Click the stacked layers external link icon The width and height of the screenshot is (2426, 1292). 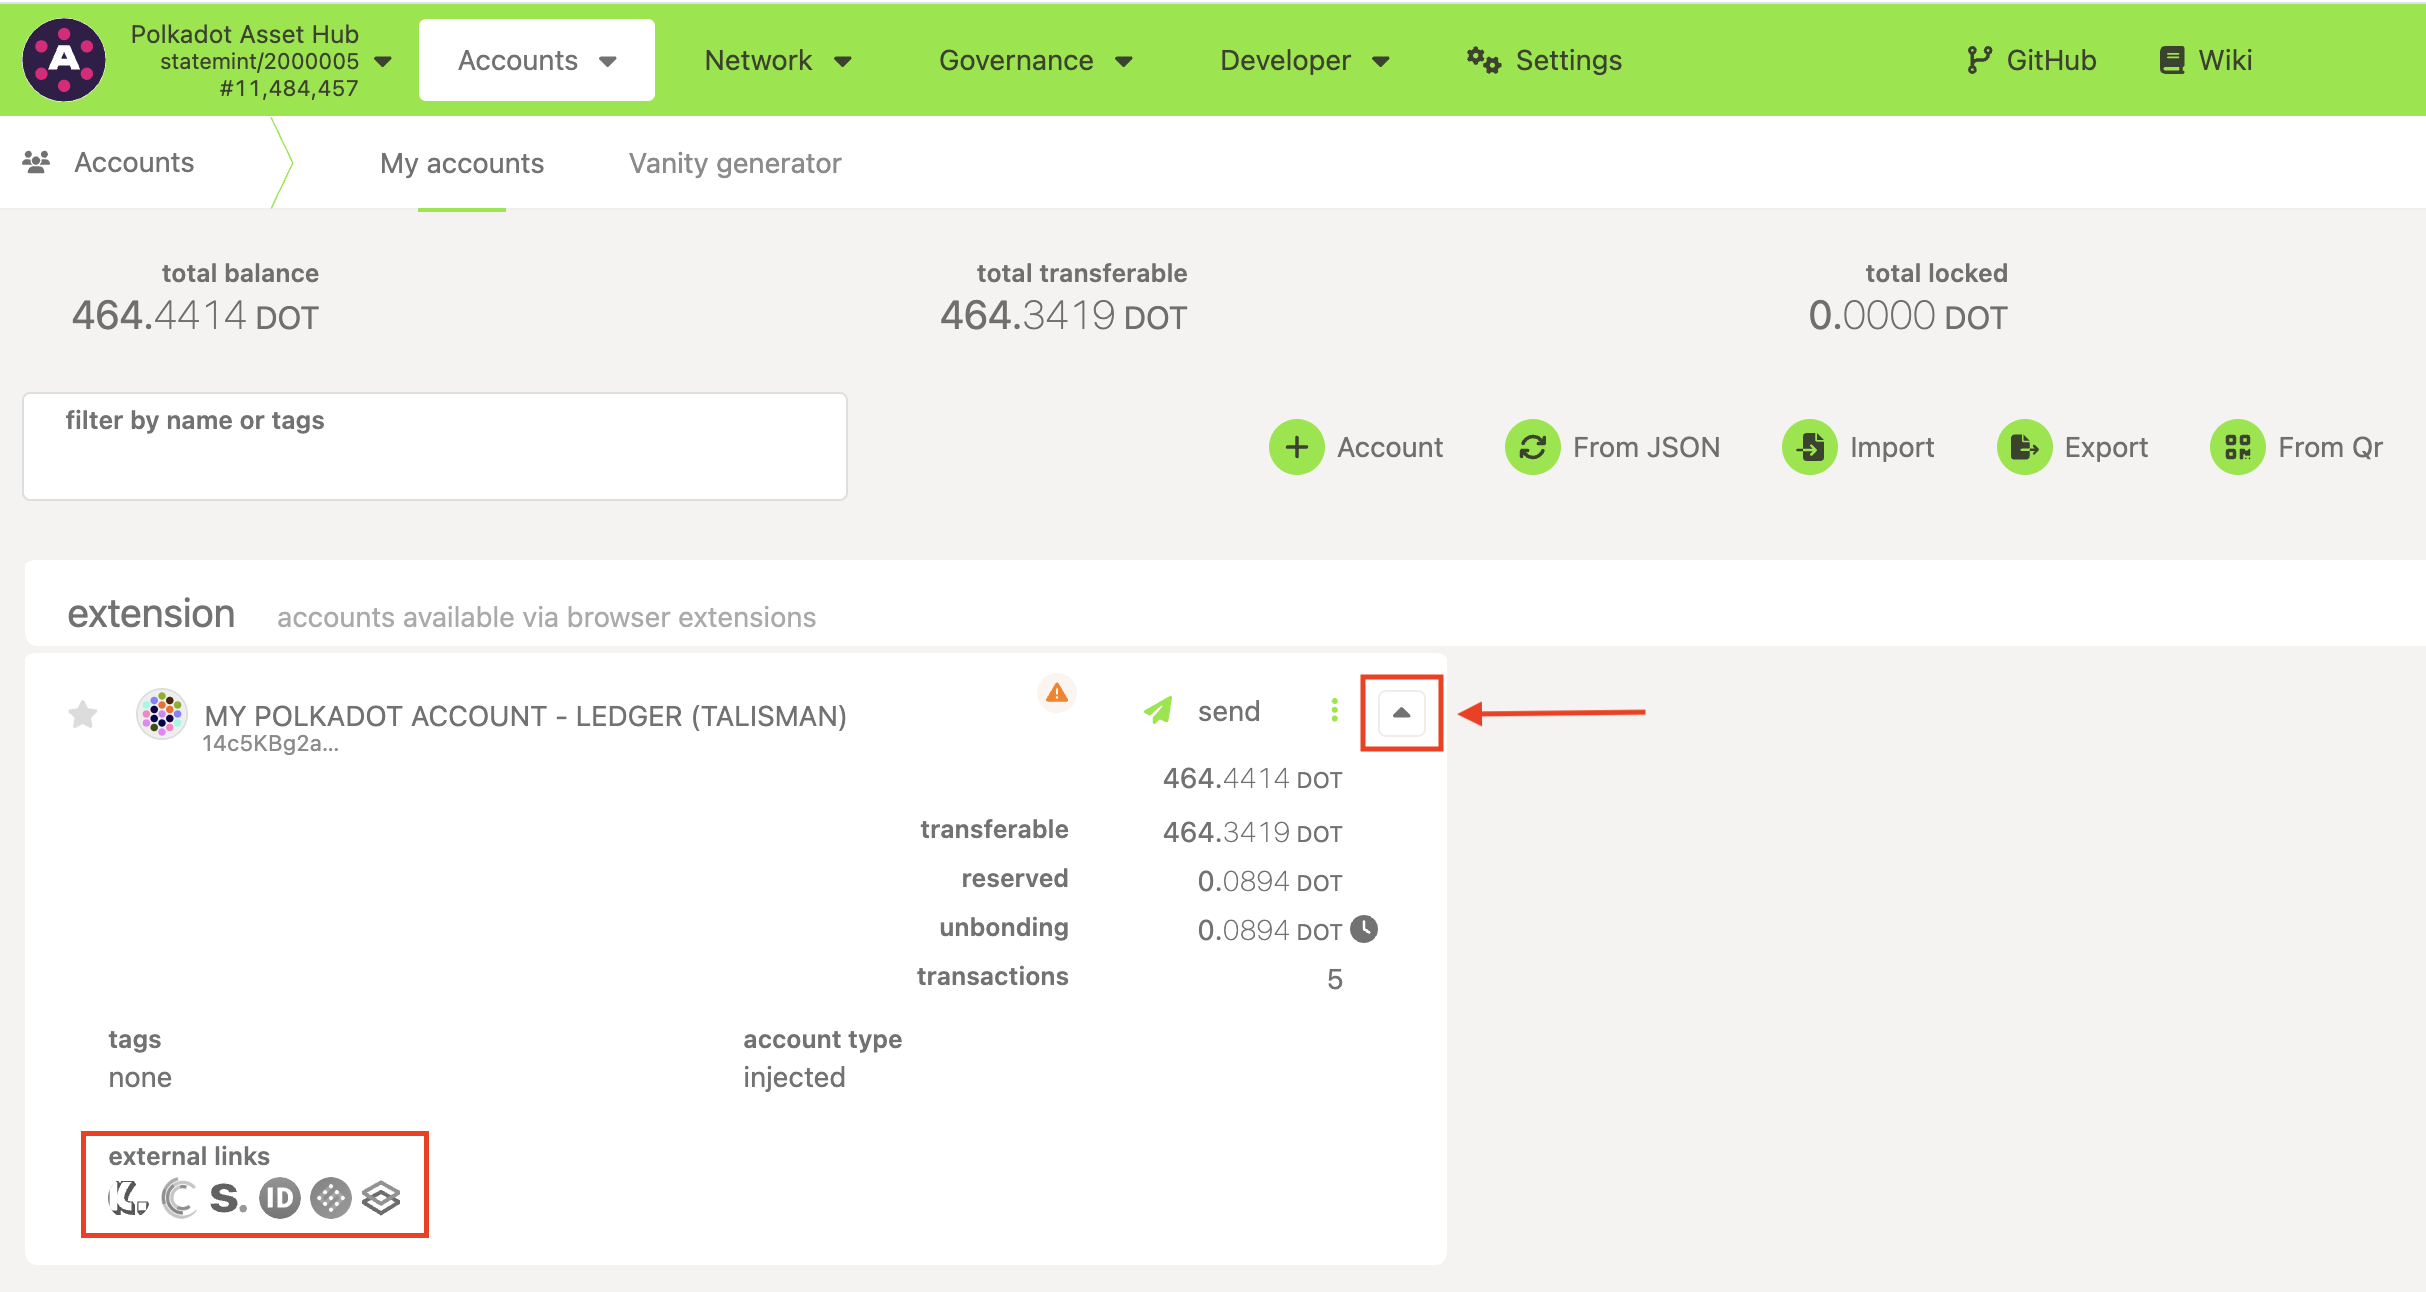[x=381, y=1197]
